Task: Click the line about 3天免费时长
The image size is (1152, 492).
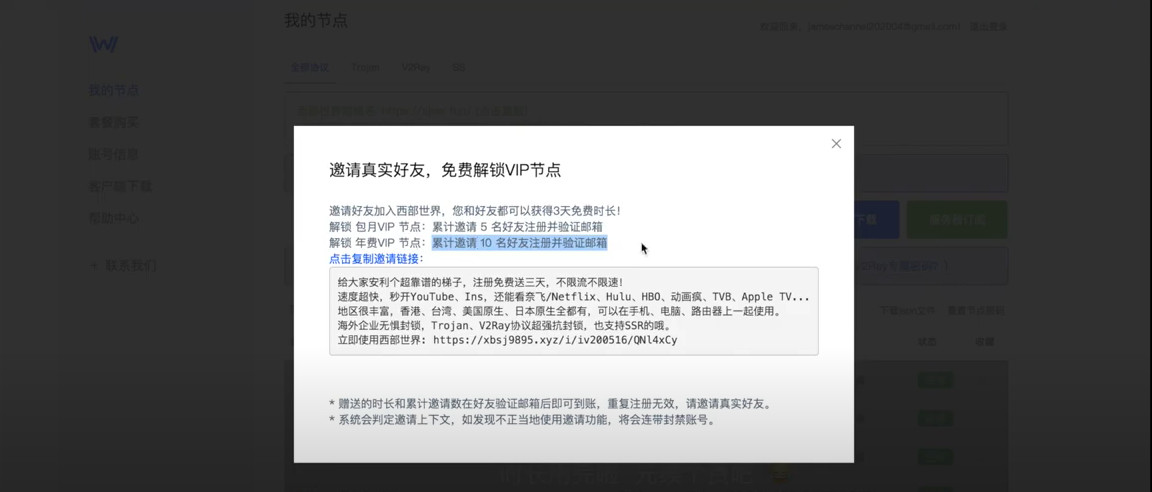Action: click(475, 211)
